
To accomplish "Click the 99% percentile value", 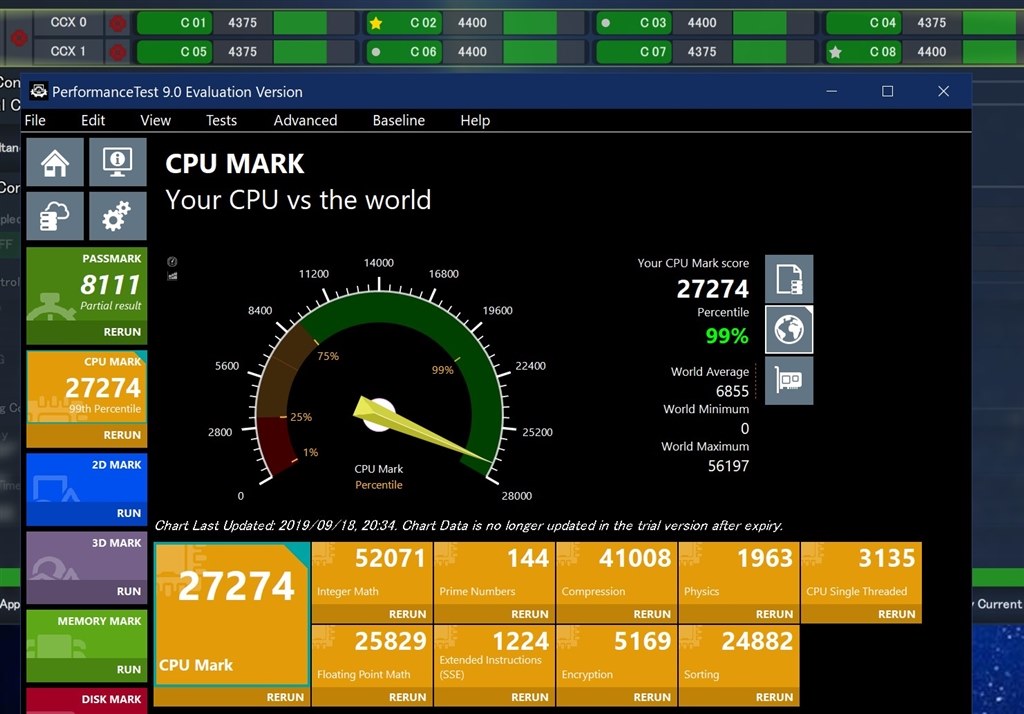I will pos(727,336).
